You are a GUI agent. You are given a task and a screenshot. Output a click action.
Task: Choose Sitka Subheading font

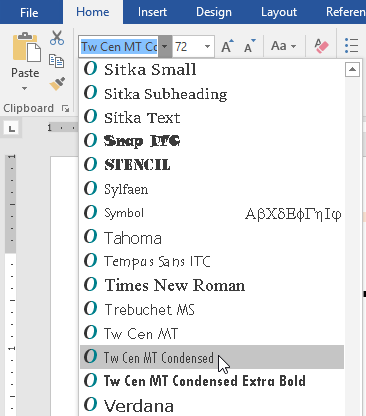tap(212, 93)
